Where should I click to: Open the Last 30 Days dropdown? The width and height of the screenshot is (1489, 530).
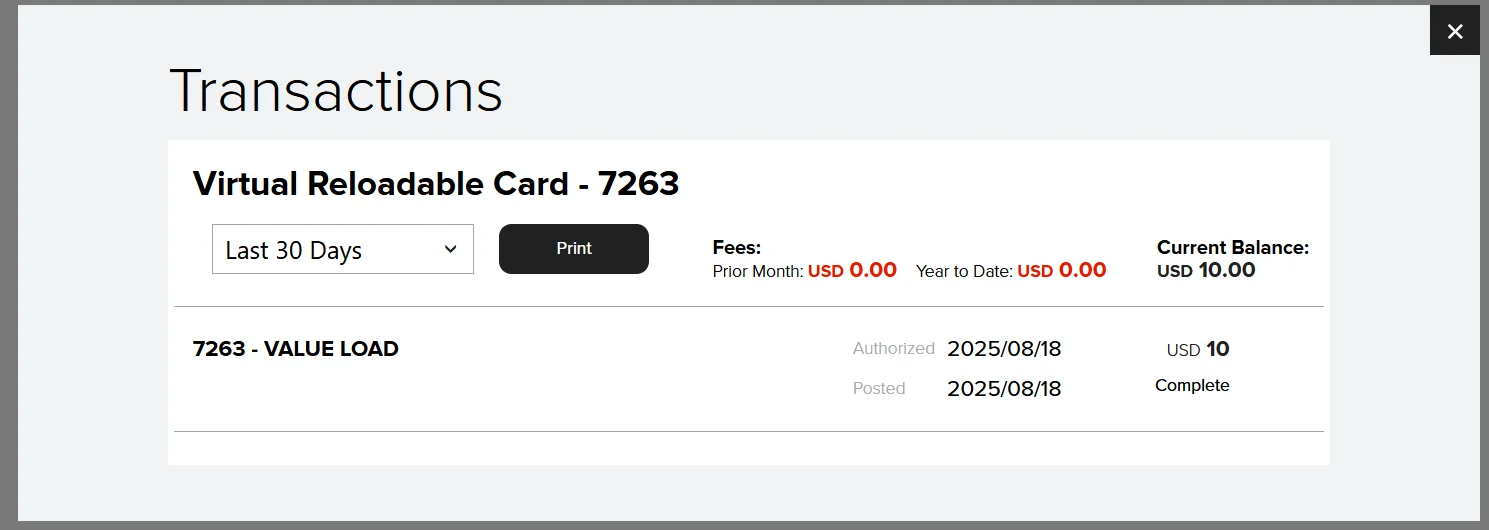342,250
